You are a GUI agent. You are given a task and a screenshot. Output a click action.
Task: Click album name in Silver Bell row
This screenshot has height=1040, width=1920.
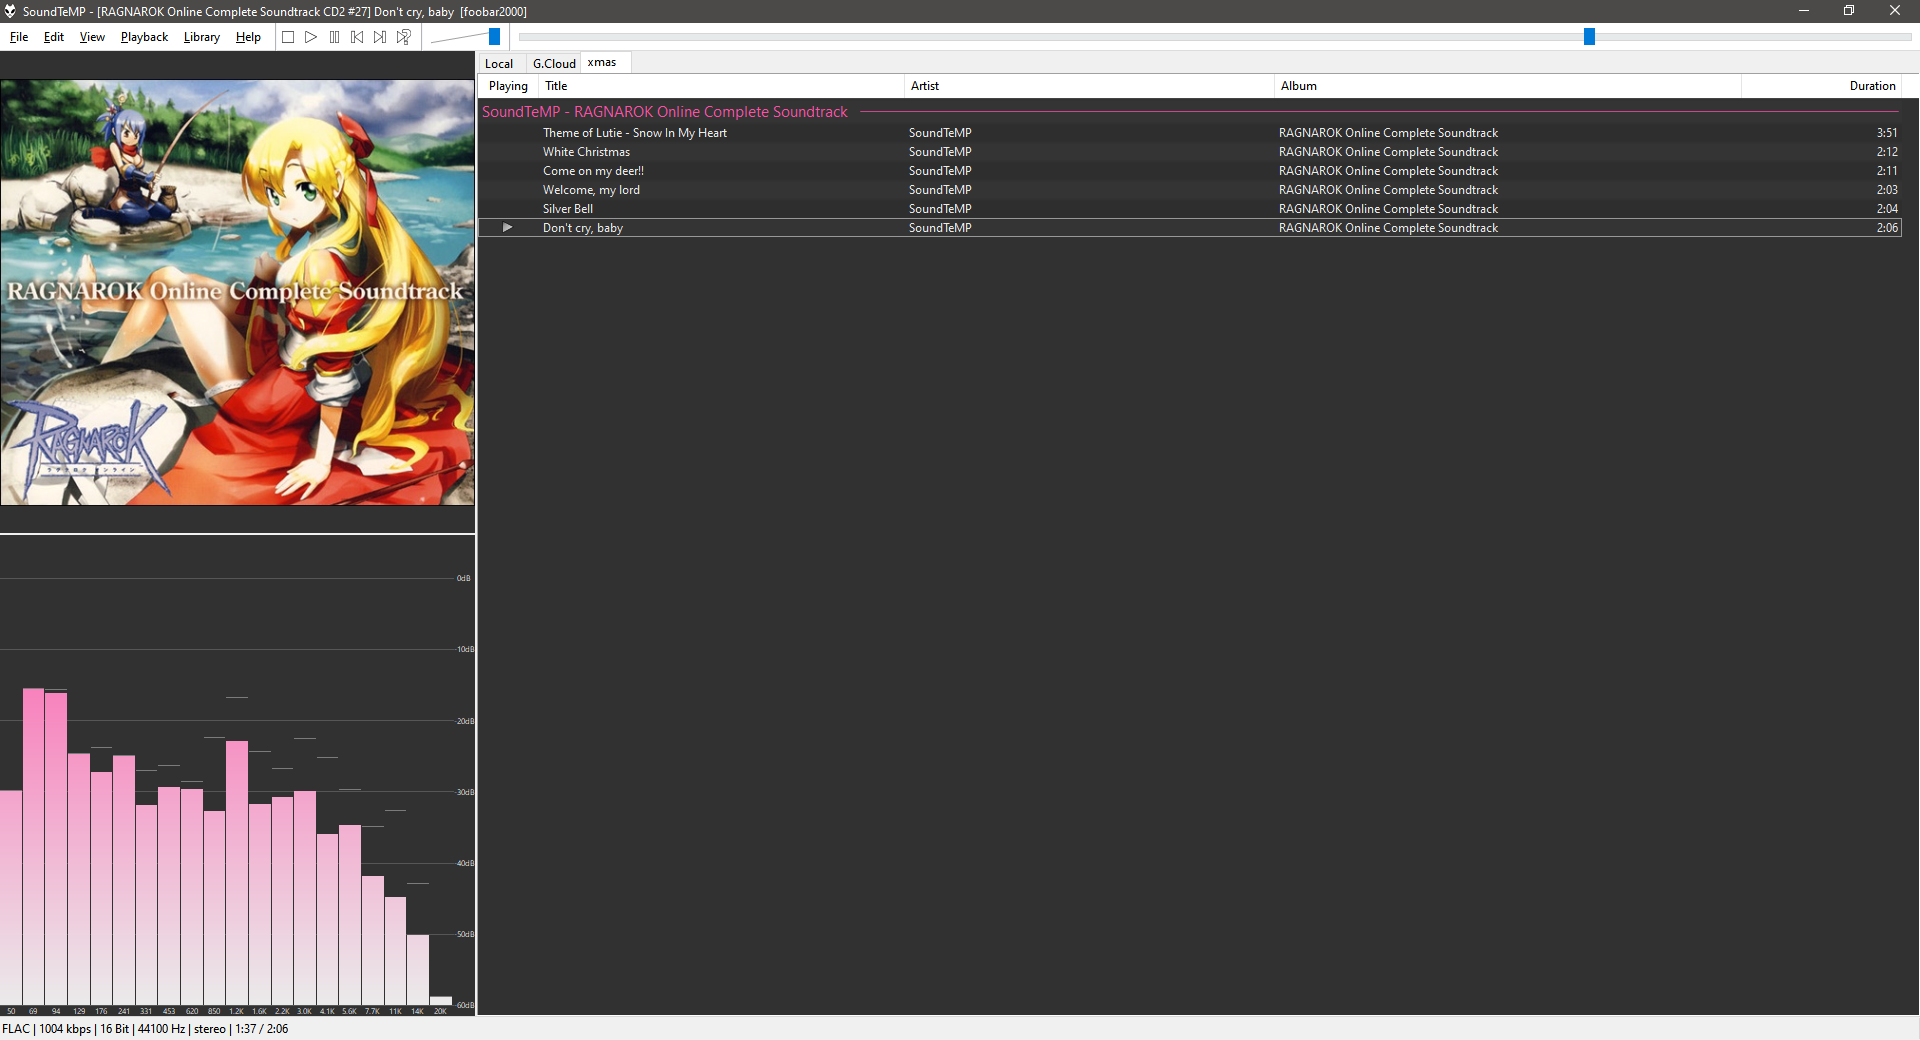point(1388,209)
